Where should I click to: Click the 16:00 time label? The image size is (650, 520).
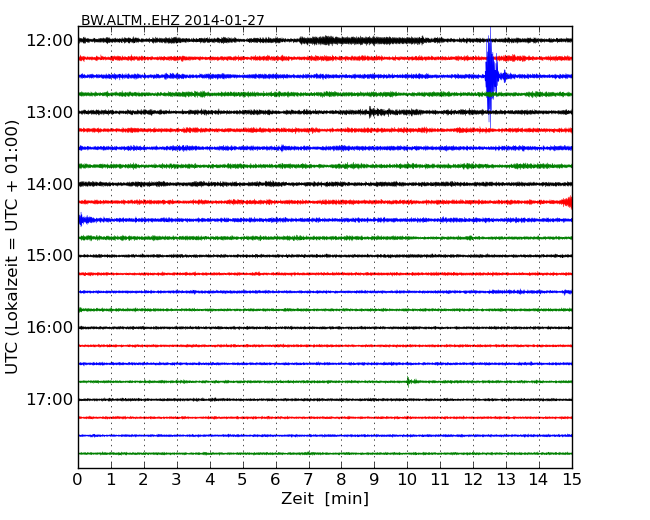tap(49, 328)
